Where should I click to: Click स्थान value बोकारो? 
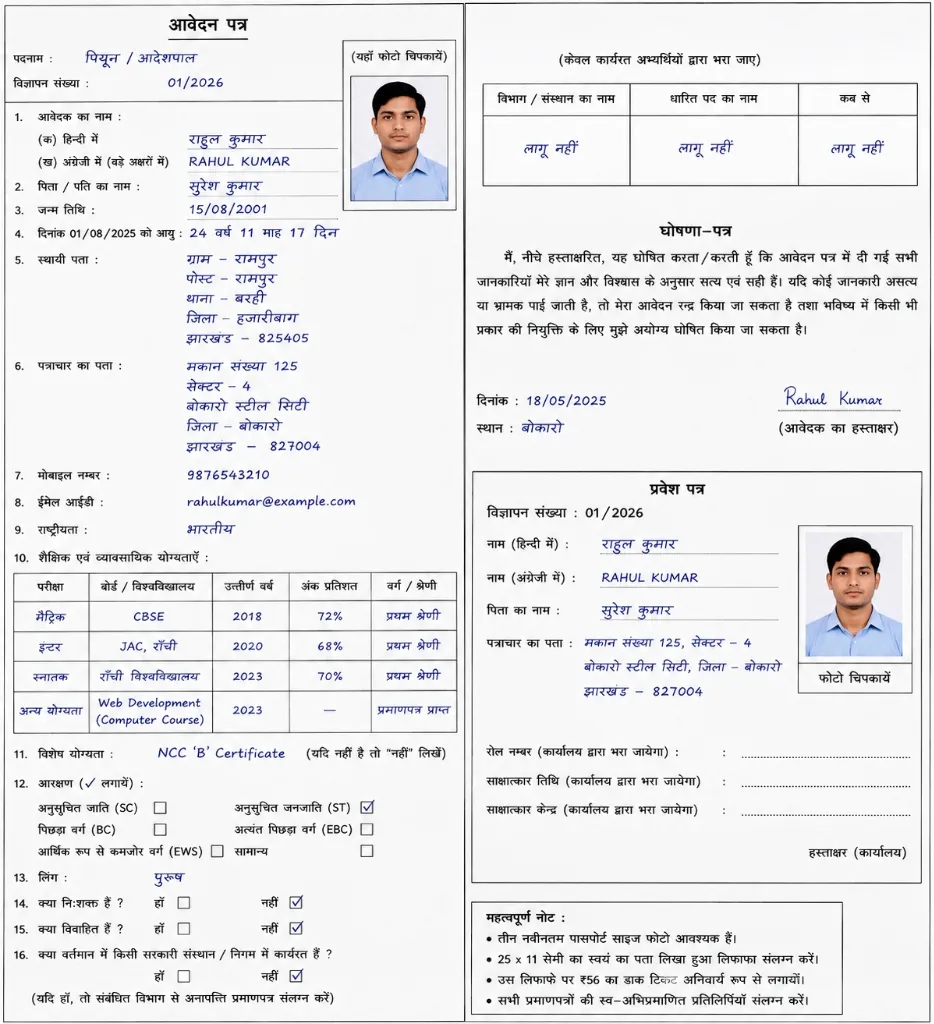[x=541, y=428]
